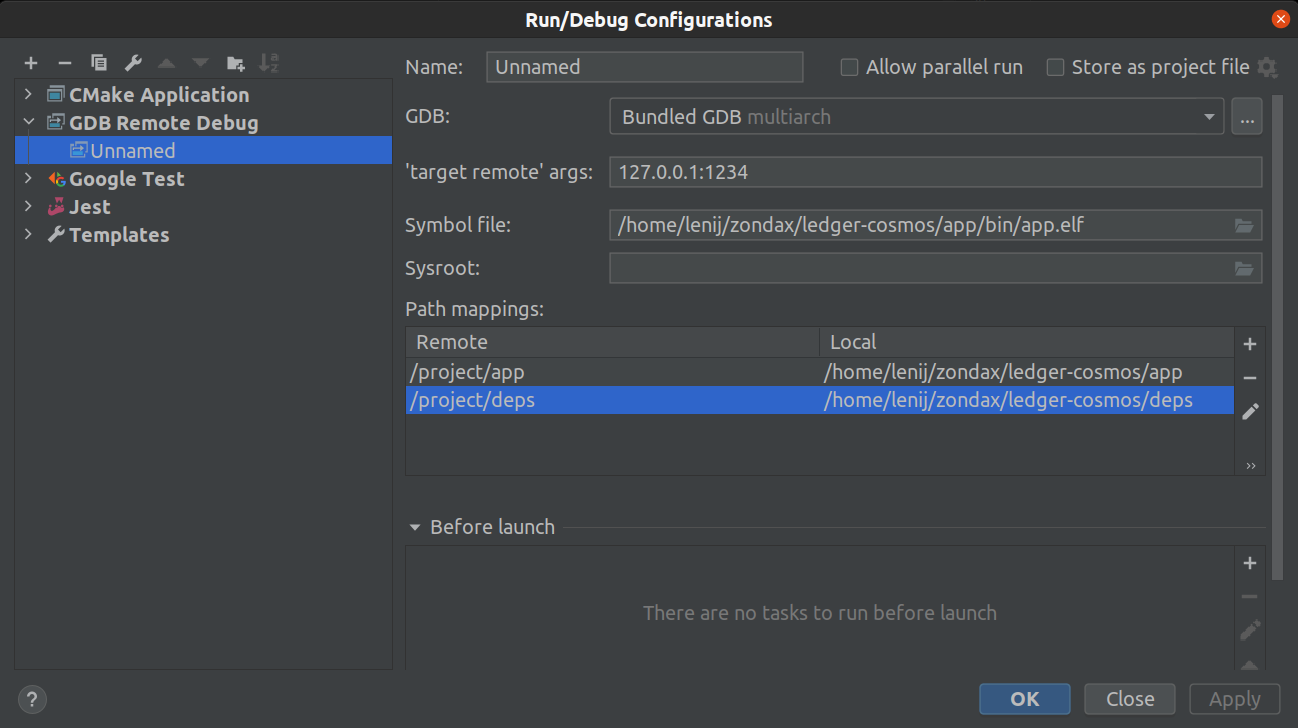Collapse the Before launch section
This screenshot has width=1298, height=728.
tap(415, 527)
